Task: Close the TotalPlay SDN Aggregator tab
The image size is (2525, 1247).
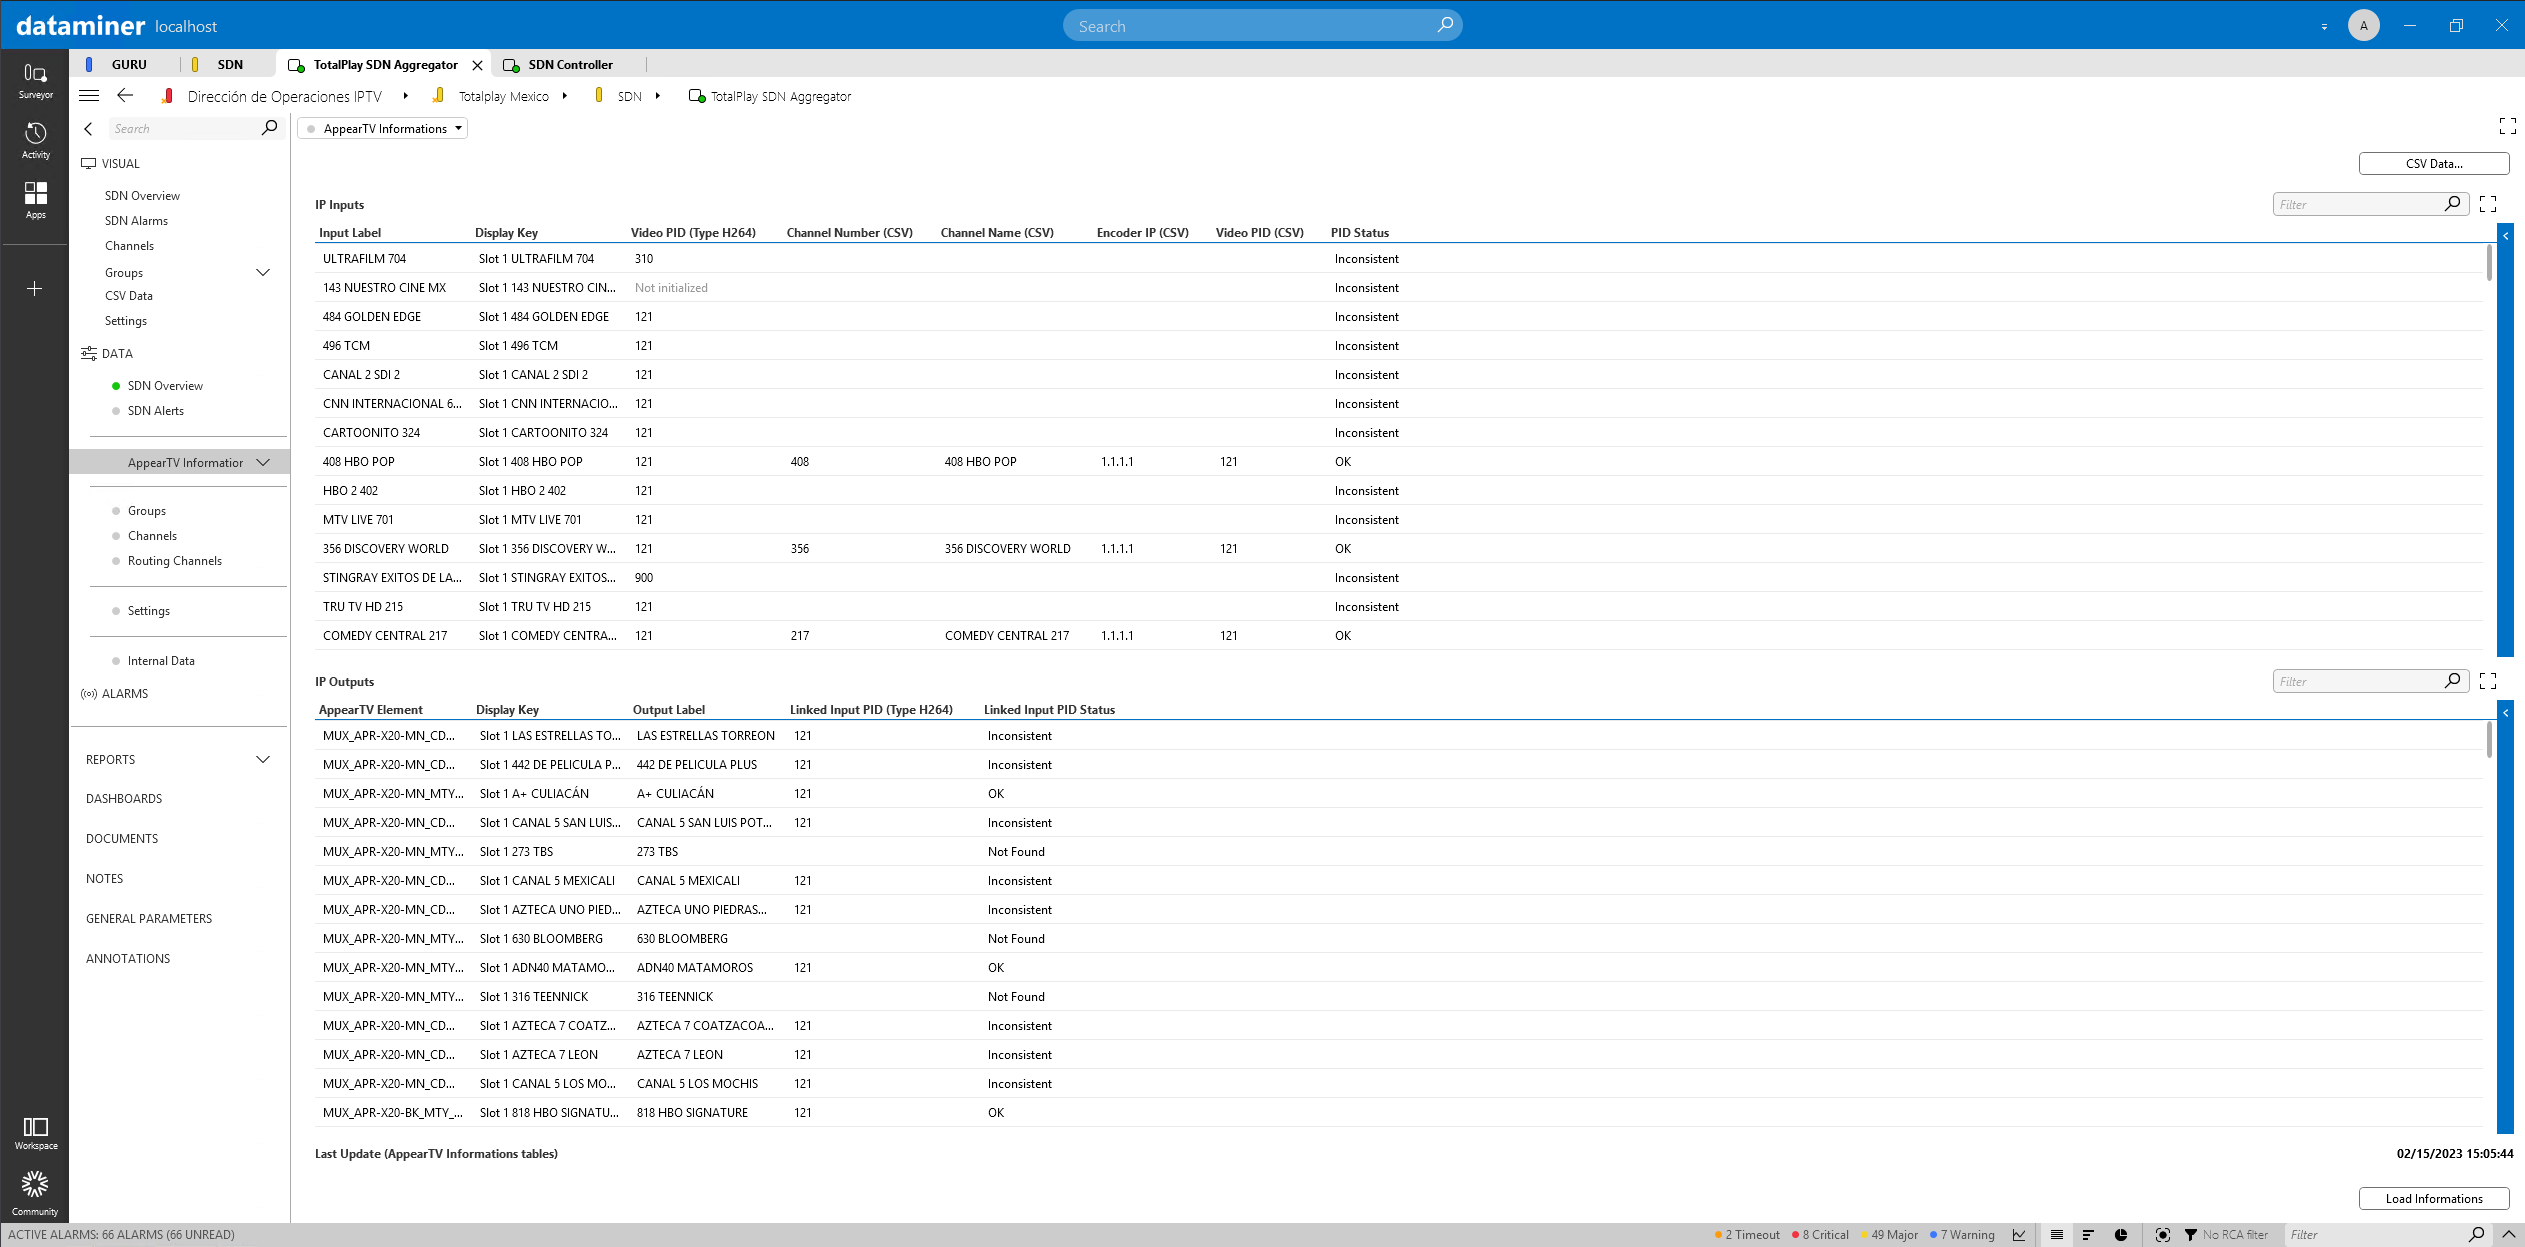Action: pyautogui.click(x=477, y=65)
